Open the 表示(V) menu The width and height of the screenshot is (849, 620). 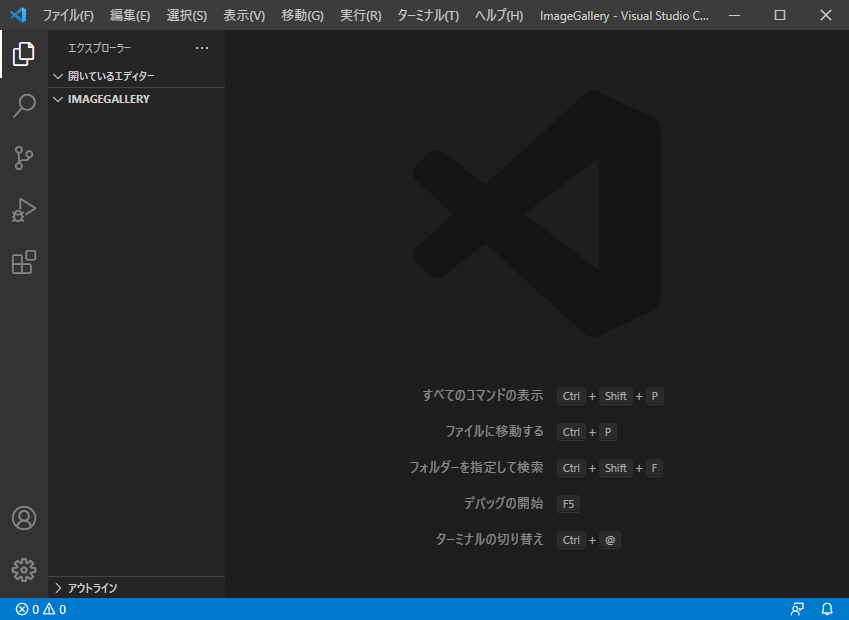244,15
